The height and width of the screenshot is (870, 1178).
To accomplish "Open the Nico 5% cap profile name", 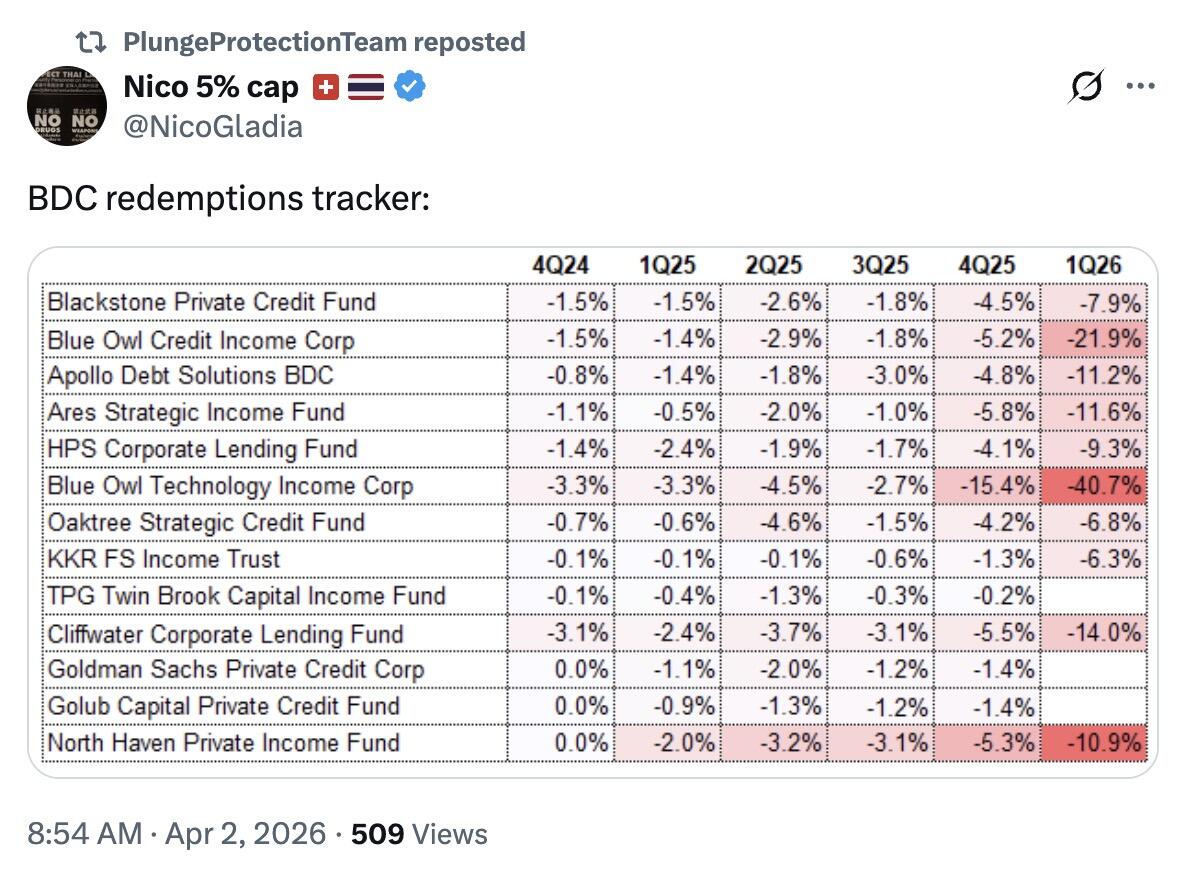I will [x=211, y=88].
